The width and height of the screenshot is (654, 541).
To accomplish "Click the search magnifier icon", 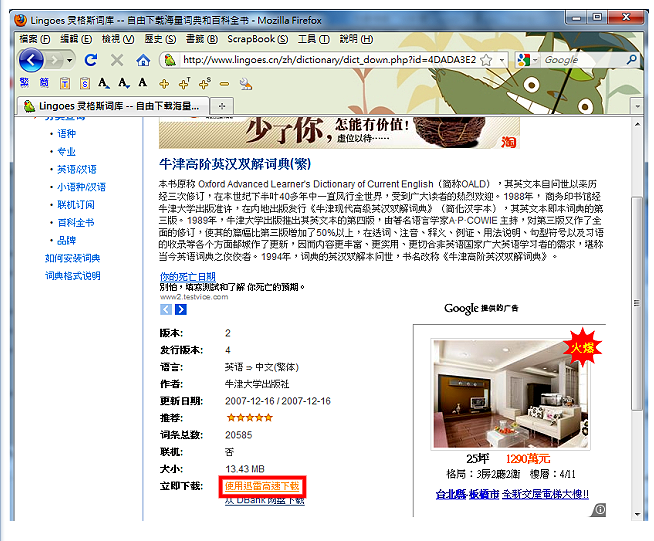I will (631, 60).
